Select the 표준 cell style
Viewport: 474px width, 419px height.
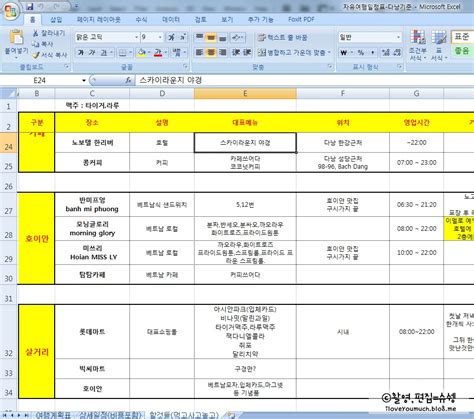point(462,37)
